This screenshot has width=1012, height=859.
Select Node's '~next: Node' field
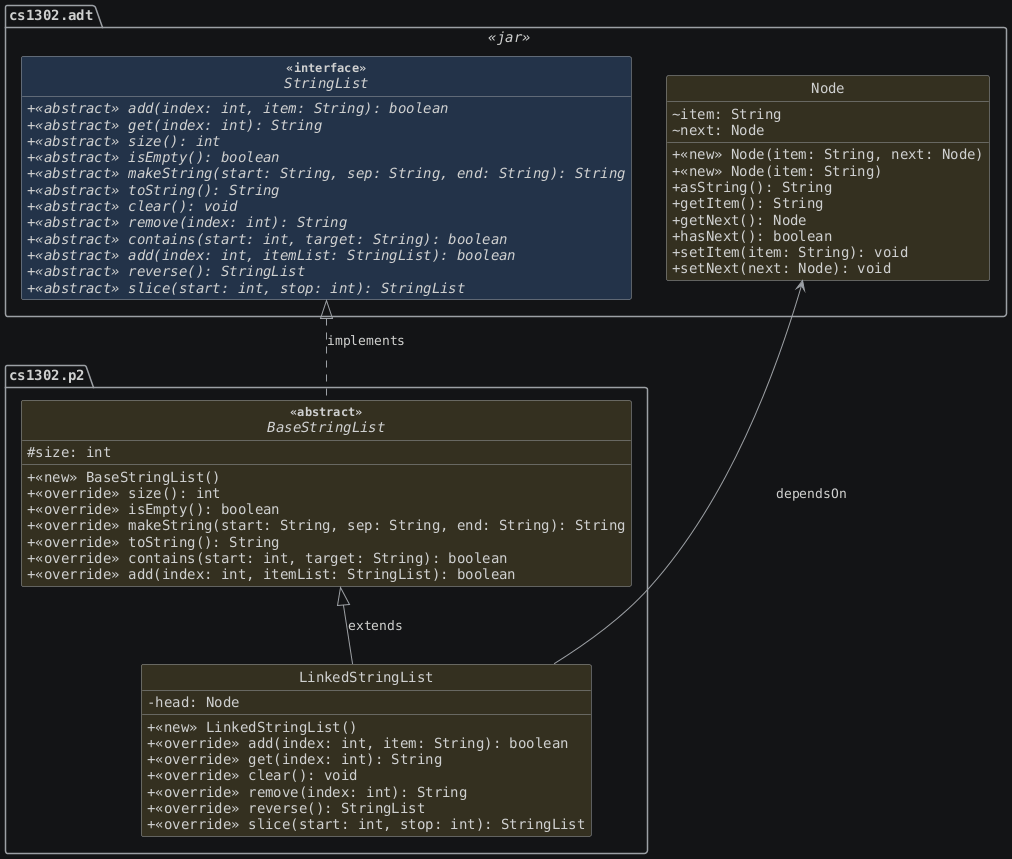pyautogui.click(x=718, y=130)
